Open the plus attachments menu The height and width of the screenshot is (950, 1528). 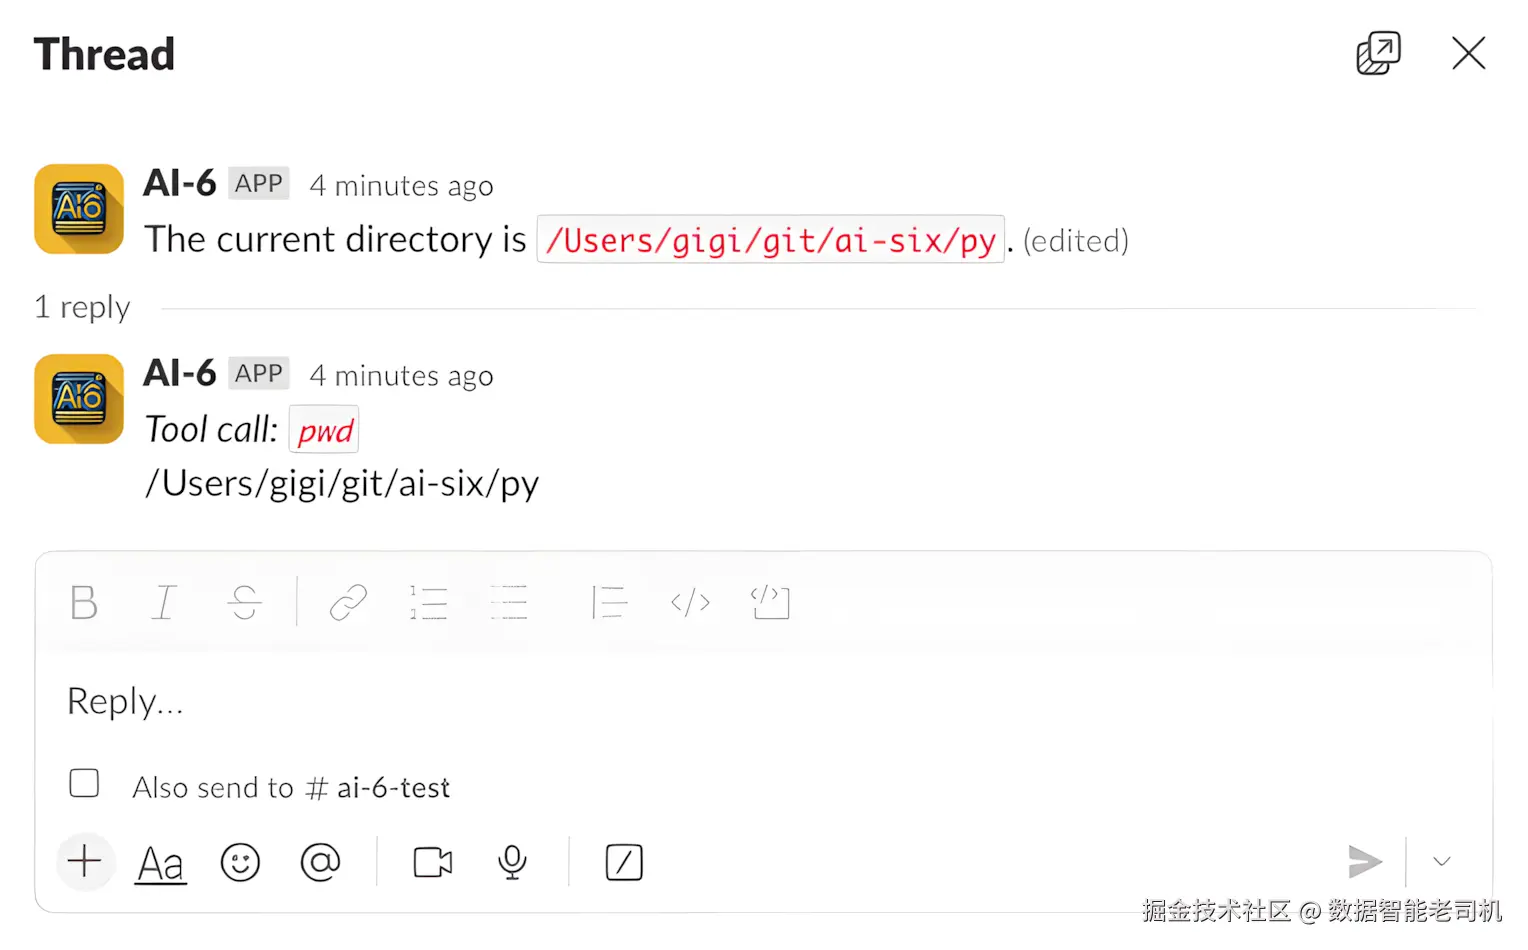85,861
